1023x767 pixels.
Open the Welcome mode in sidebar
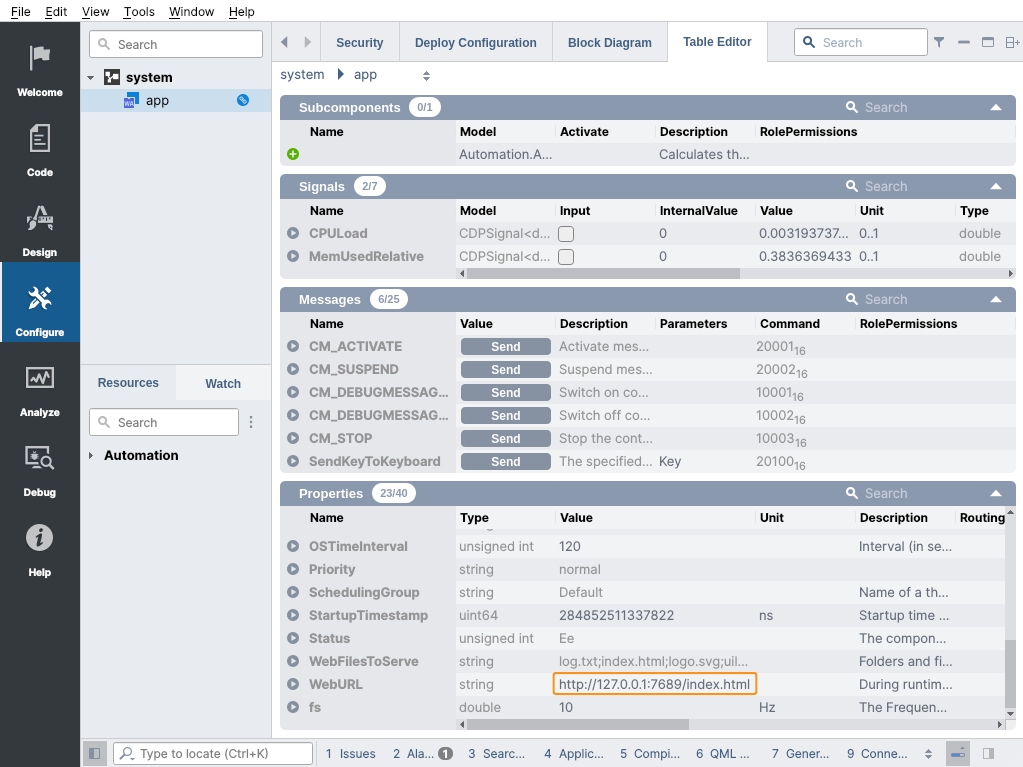click(x=40, y=70)
